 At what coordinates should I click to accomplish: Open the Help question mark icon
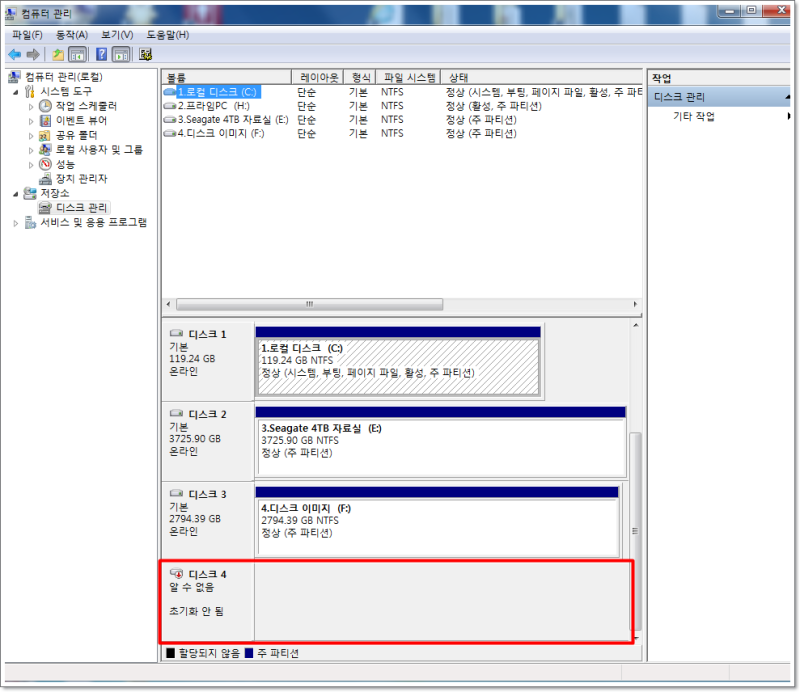pyautogui.click(x=102, y=54)
